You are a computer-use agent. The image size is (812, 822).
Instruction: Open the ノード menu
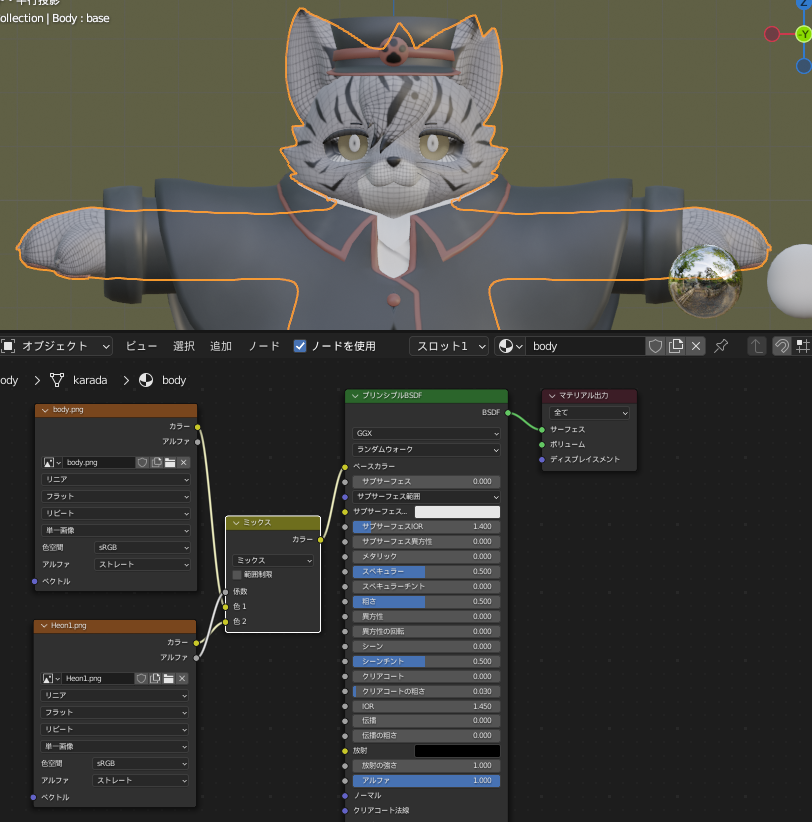[264, 346]
